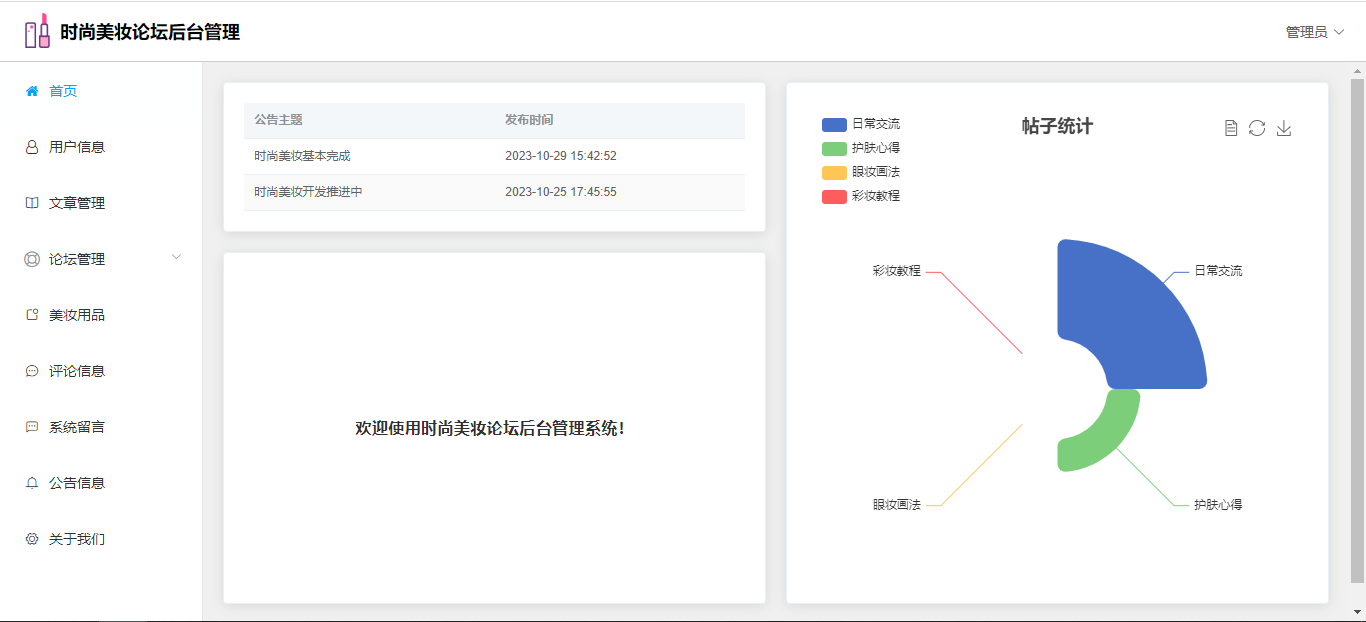Open 评论信息 page
Screen dimensions: 1366x622
click(x=101, y=371)
